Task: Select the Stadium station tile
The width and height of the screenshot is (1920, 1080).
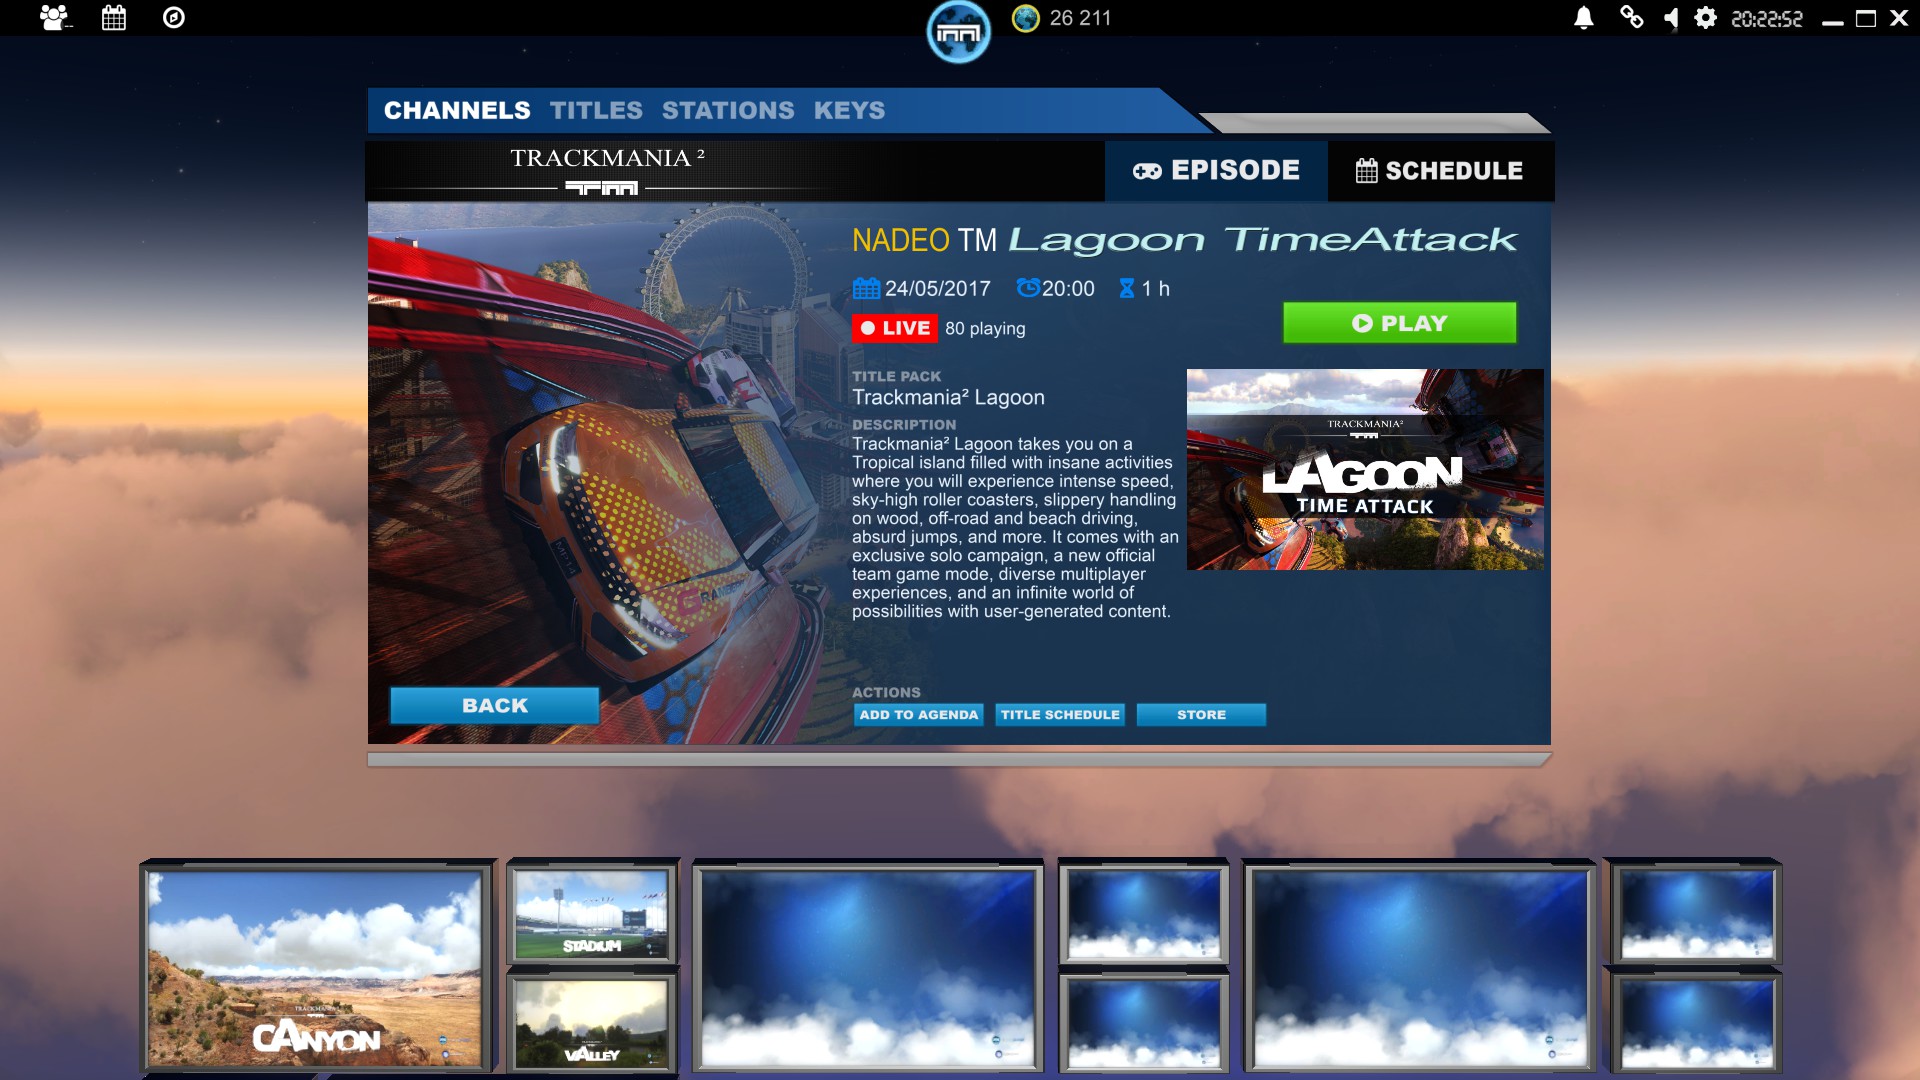Action: tap(592, 914)
